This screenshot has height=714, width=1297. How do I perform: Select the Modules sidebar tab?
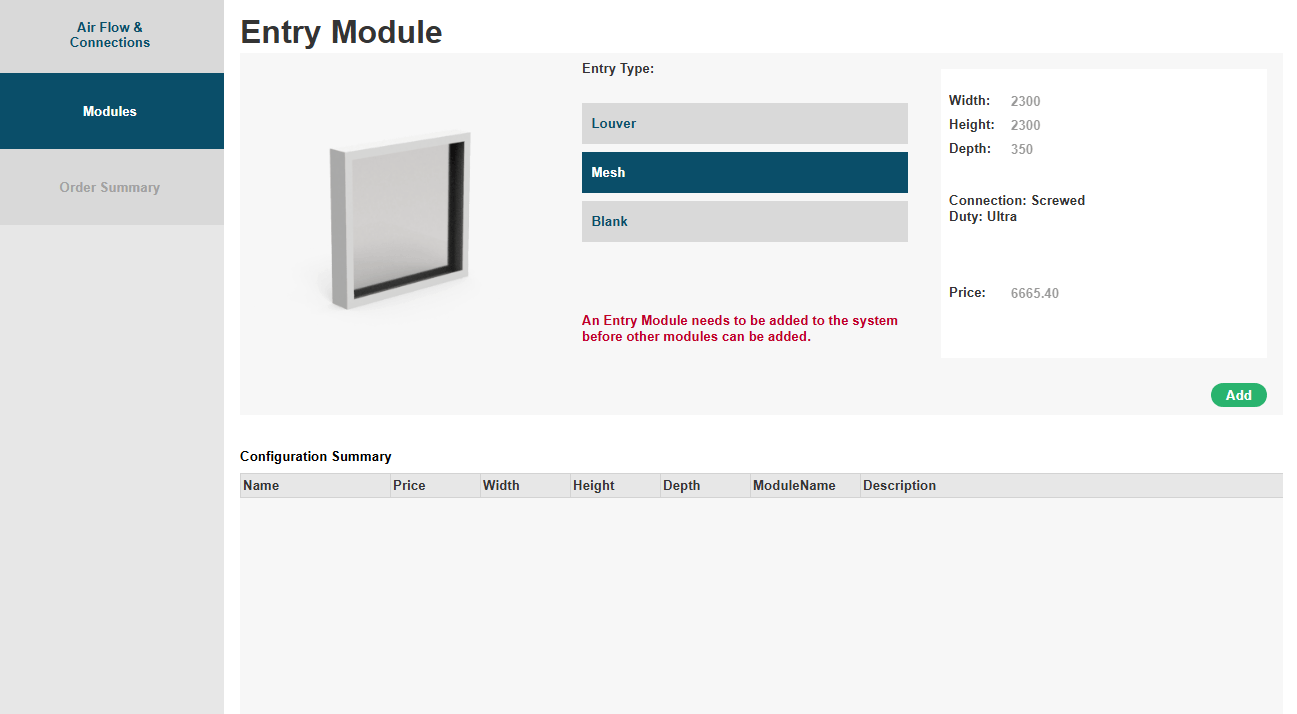110,111
